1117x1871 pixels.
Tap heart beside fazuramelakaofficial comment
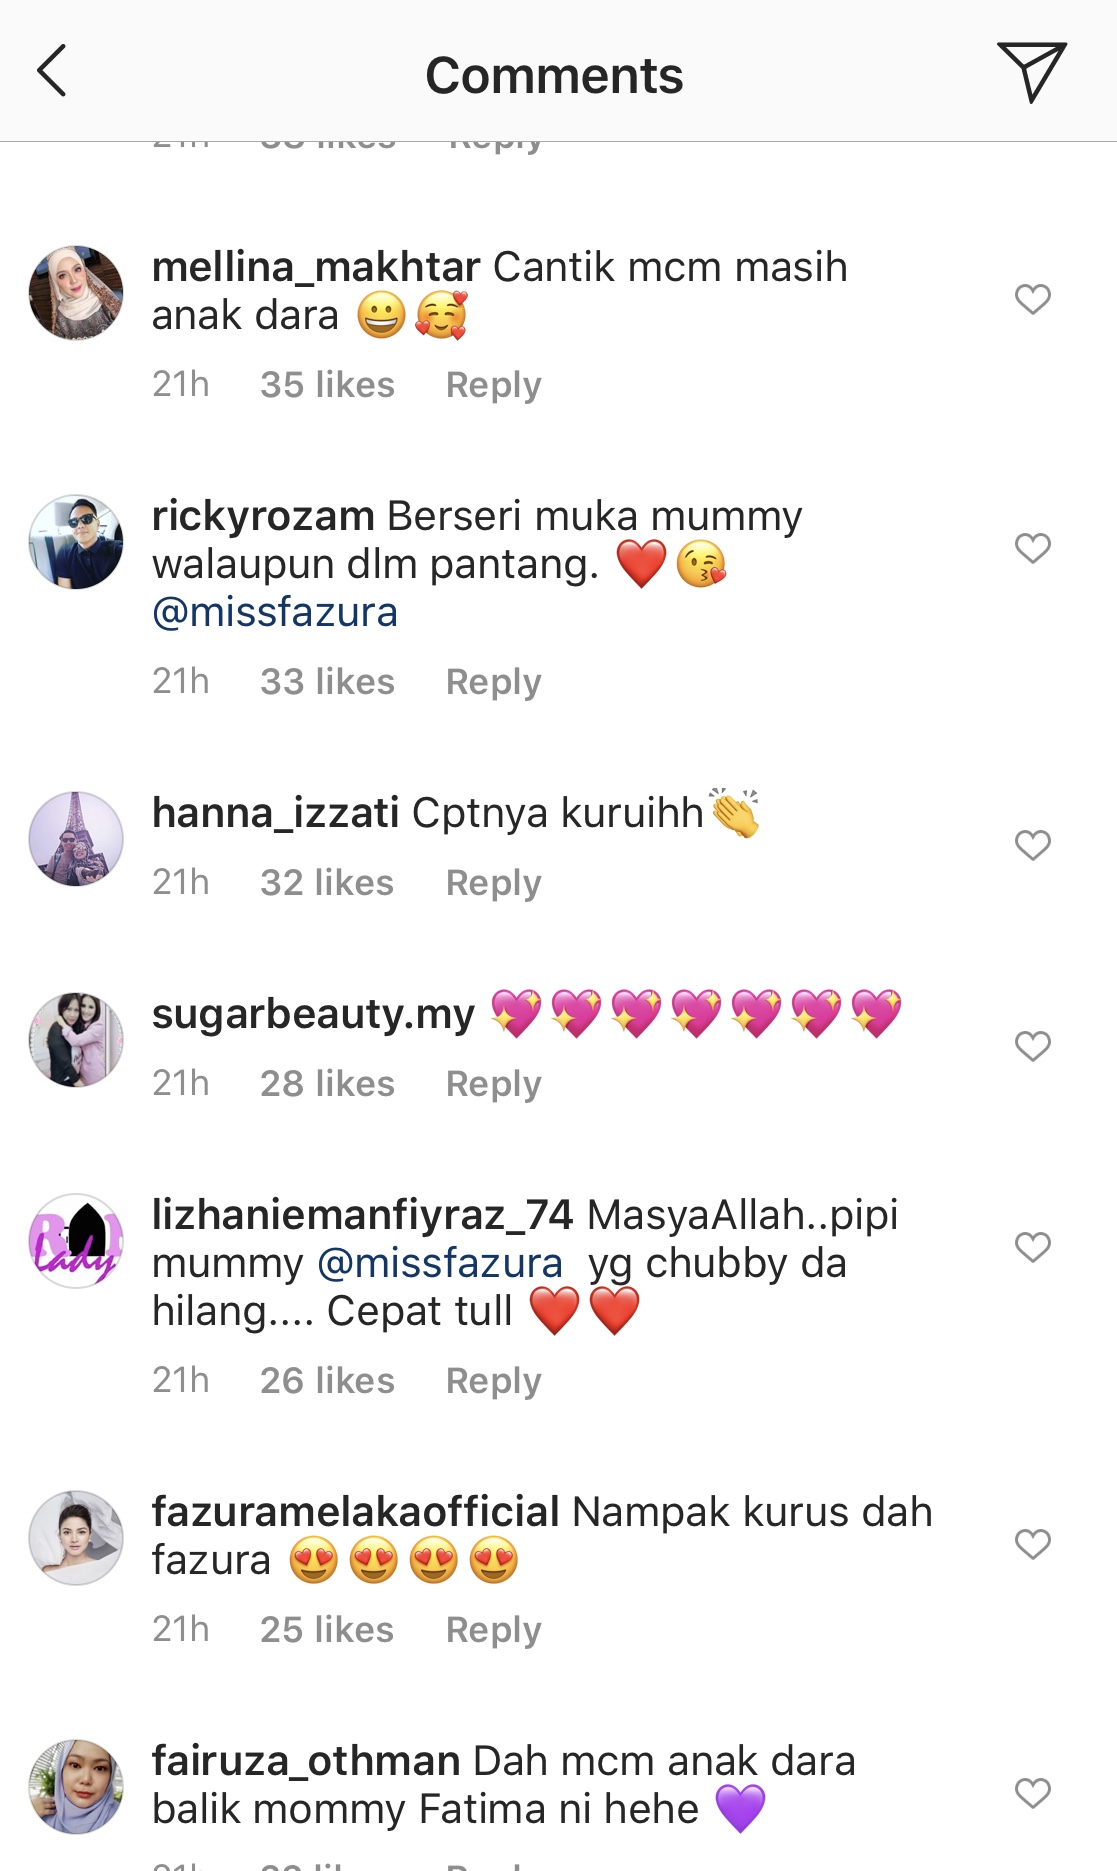1032,1545
